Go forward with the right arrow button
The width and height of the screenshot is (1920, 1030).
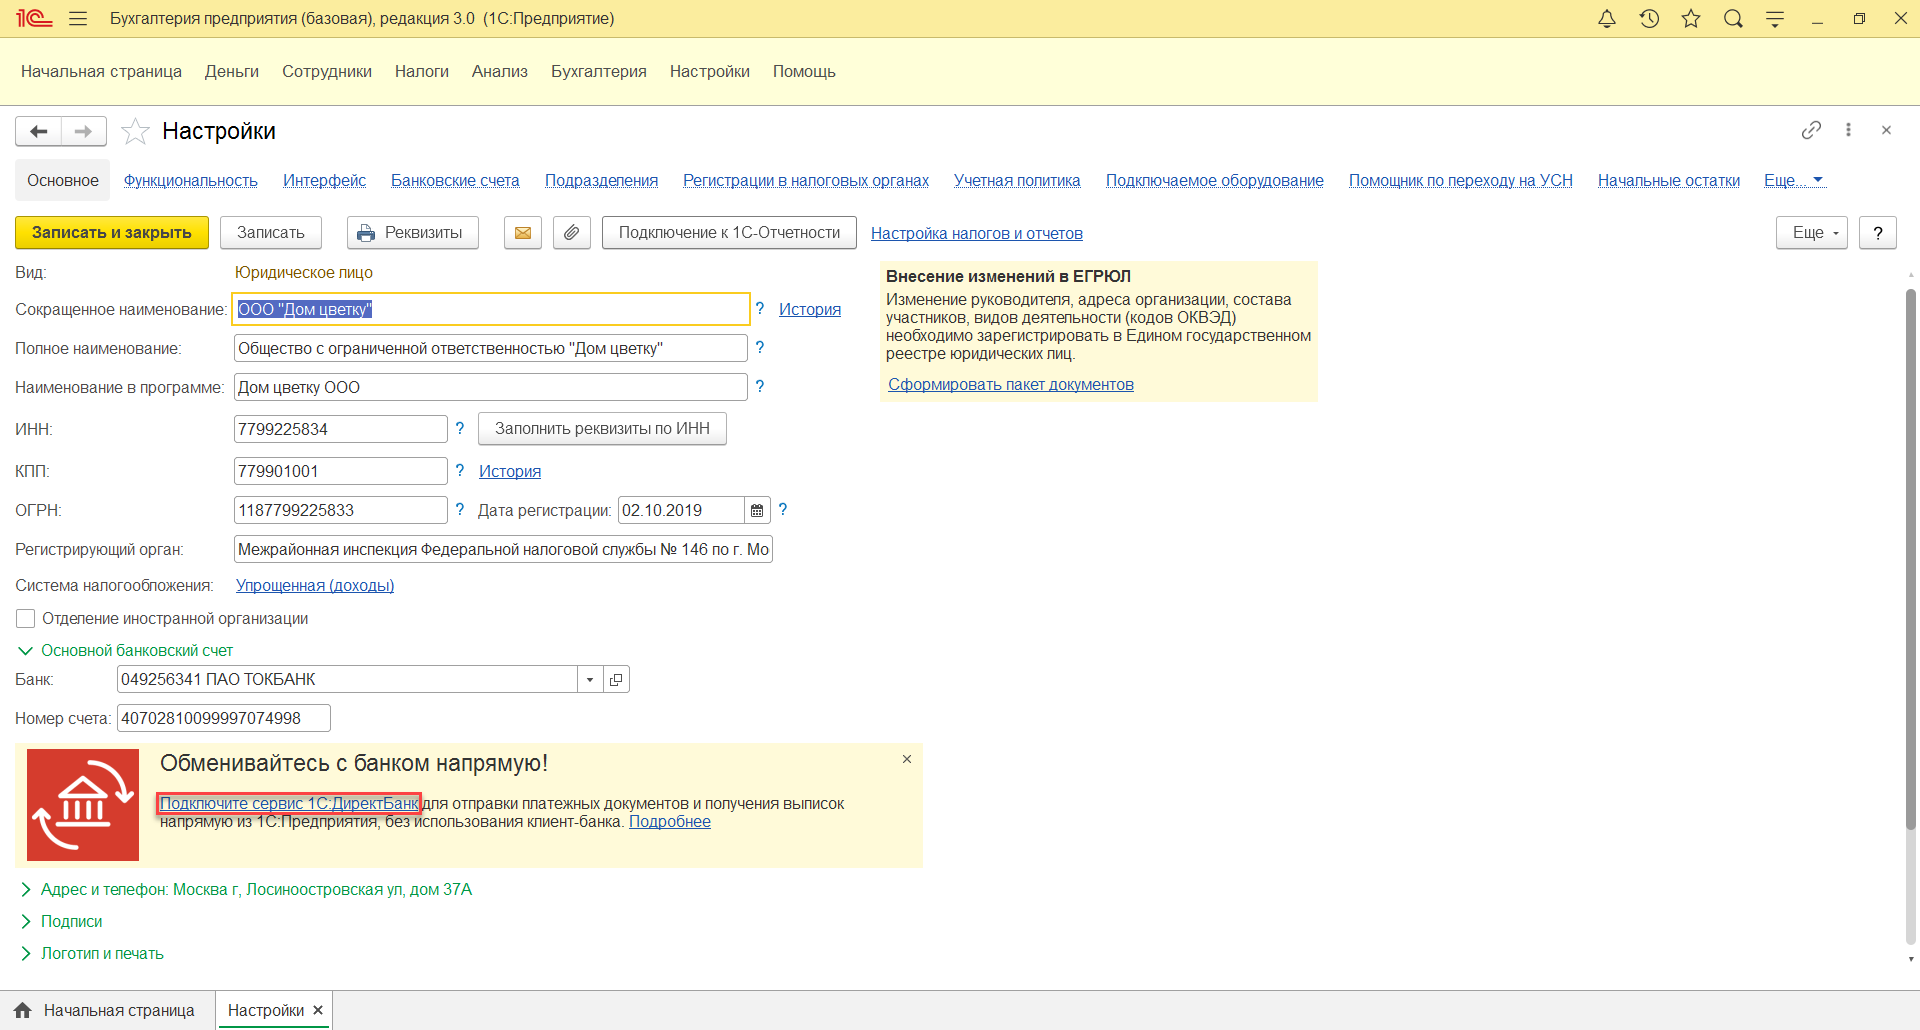(84, 131)
